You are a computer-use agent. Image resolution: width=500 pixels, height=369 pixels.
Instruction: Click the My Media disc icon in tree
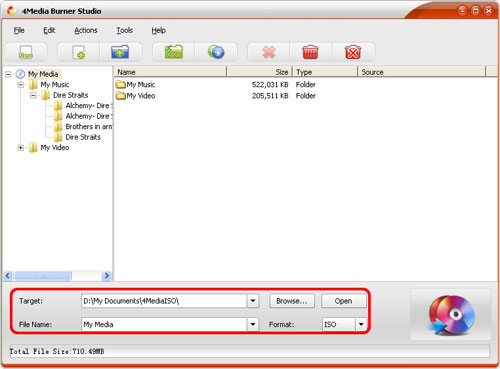tap(20, 74)
